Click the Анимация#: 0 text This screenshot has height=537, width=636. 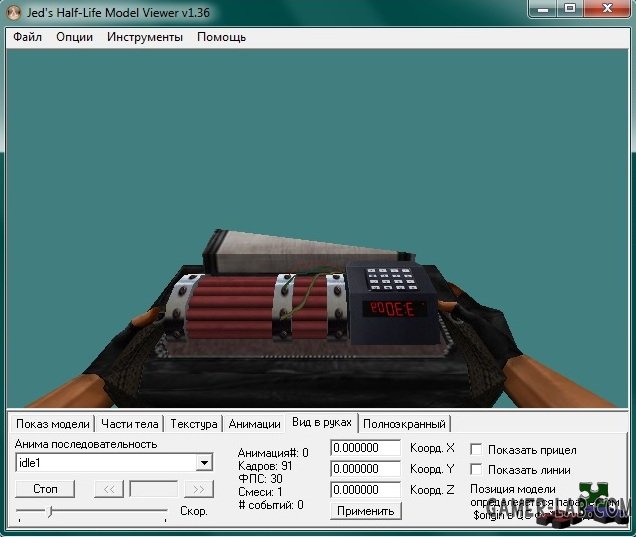[273, 453]
